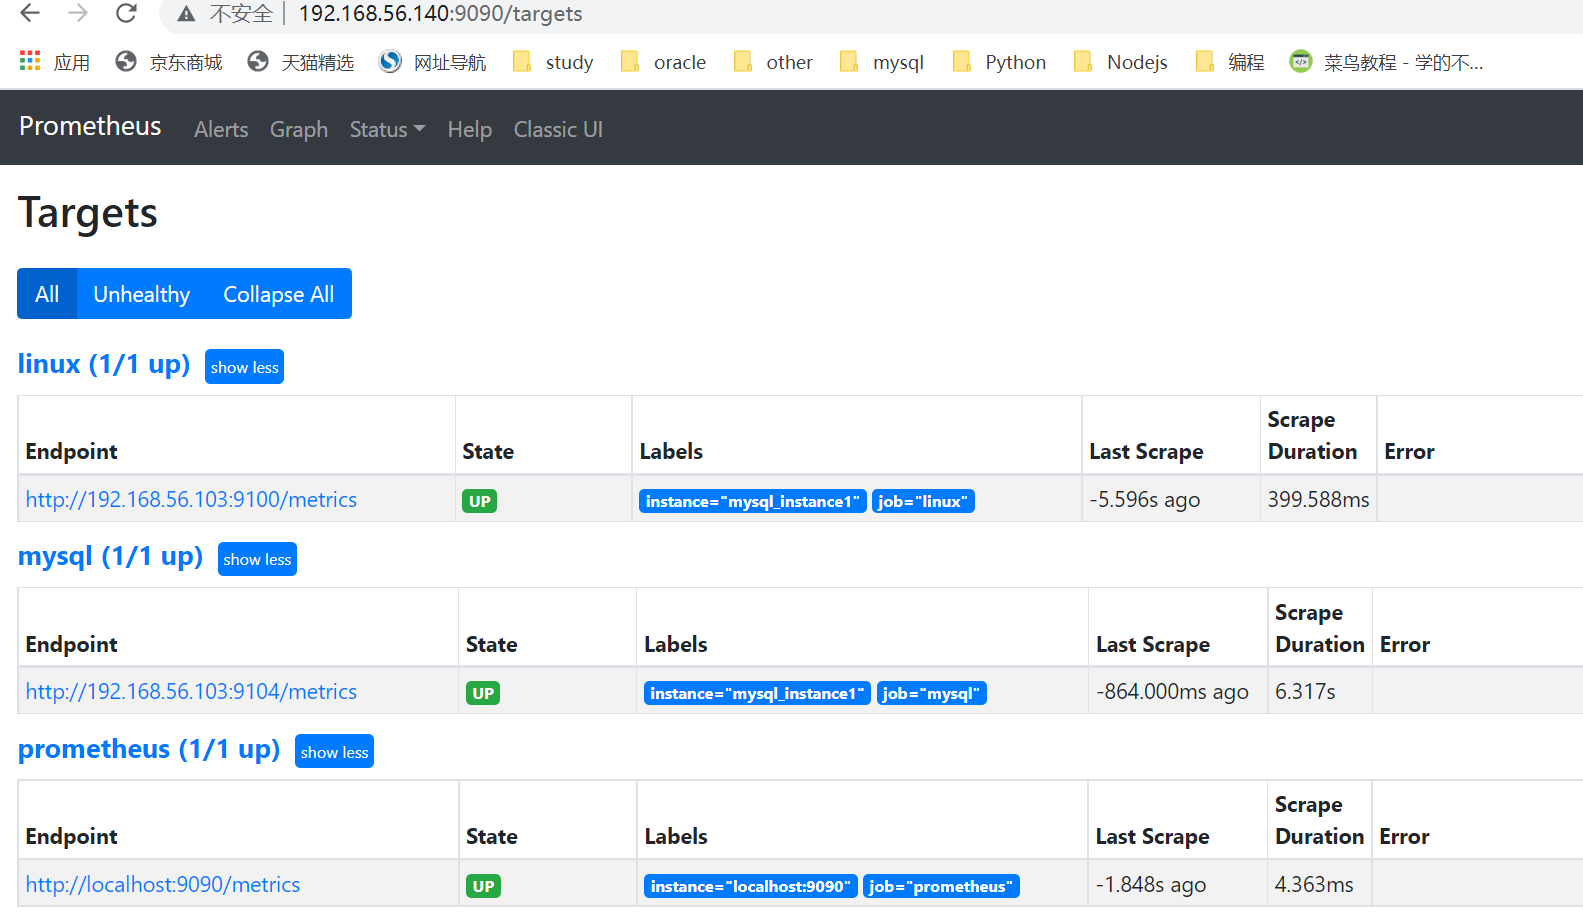The width and height of the screenshot is (1583, 915).
Task: Click the 6.317s scrape duration value
Action: pos(1305,691)
